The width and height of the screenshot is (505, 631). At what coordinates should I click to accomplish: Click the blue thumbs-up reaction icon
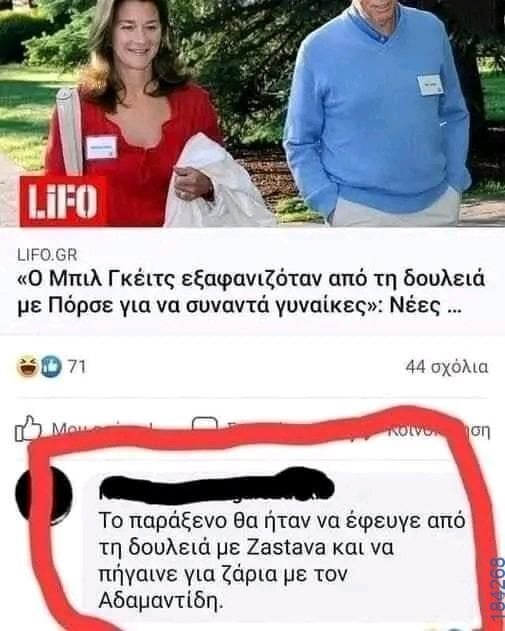(x=52, y=367)
